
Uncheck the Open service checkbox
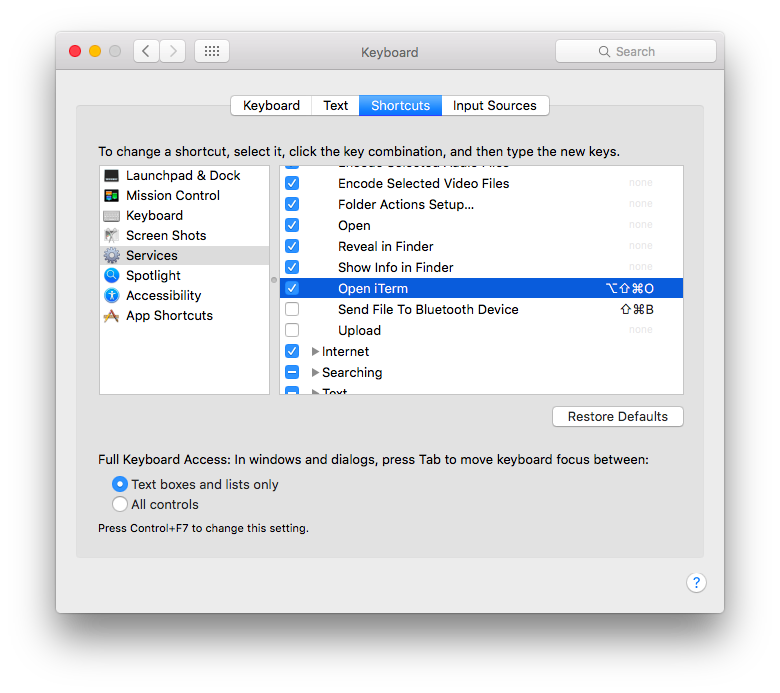click(x=292, y=225)
